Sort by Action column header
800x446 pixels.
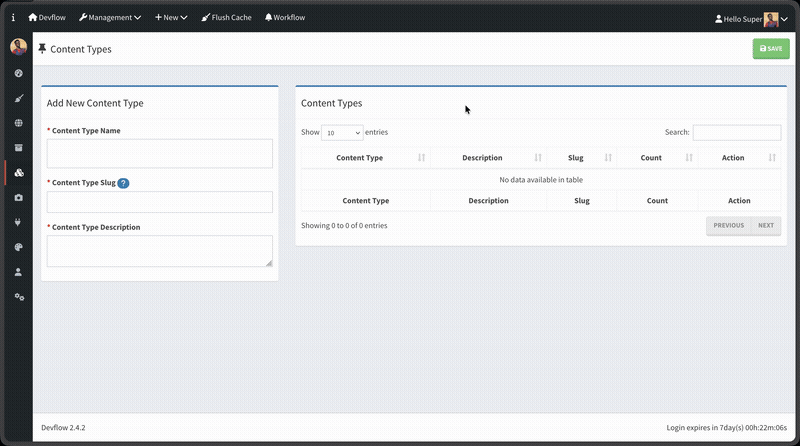pos(739,158)
